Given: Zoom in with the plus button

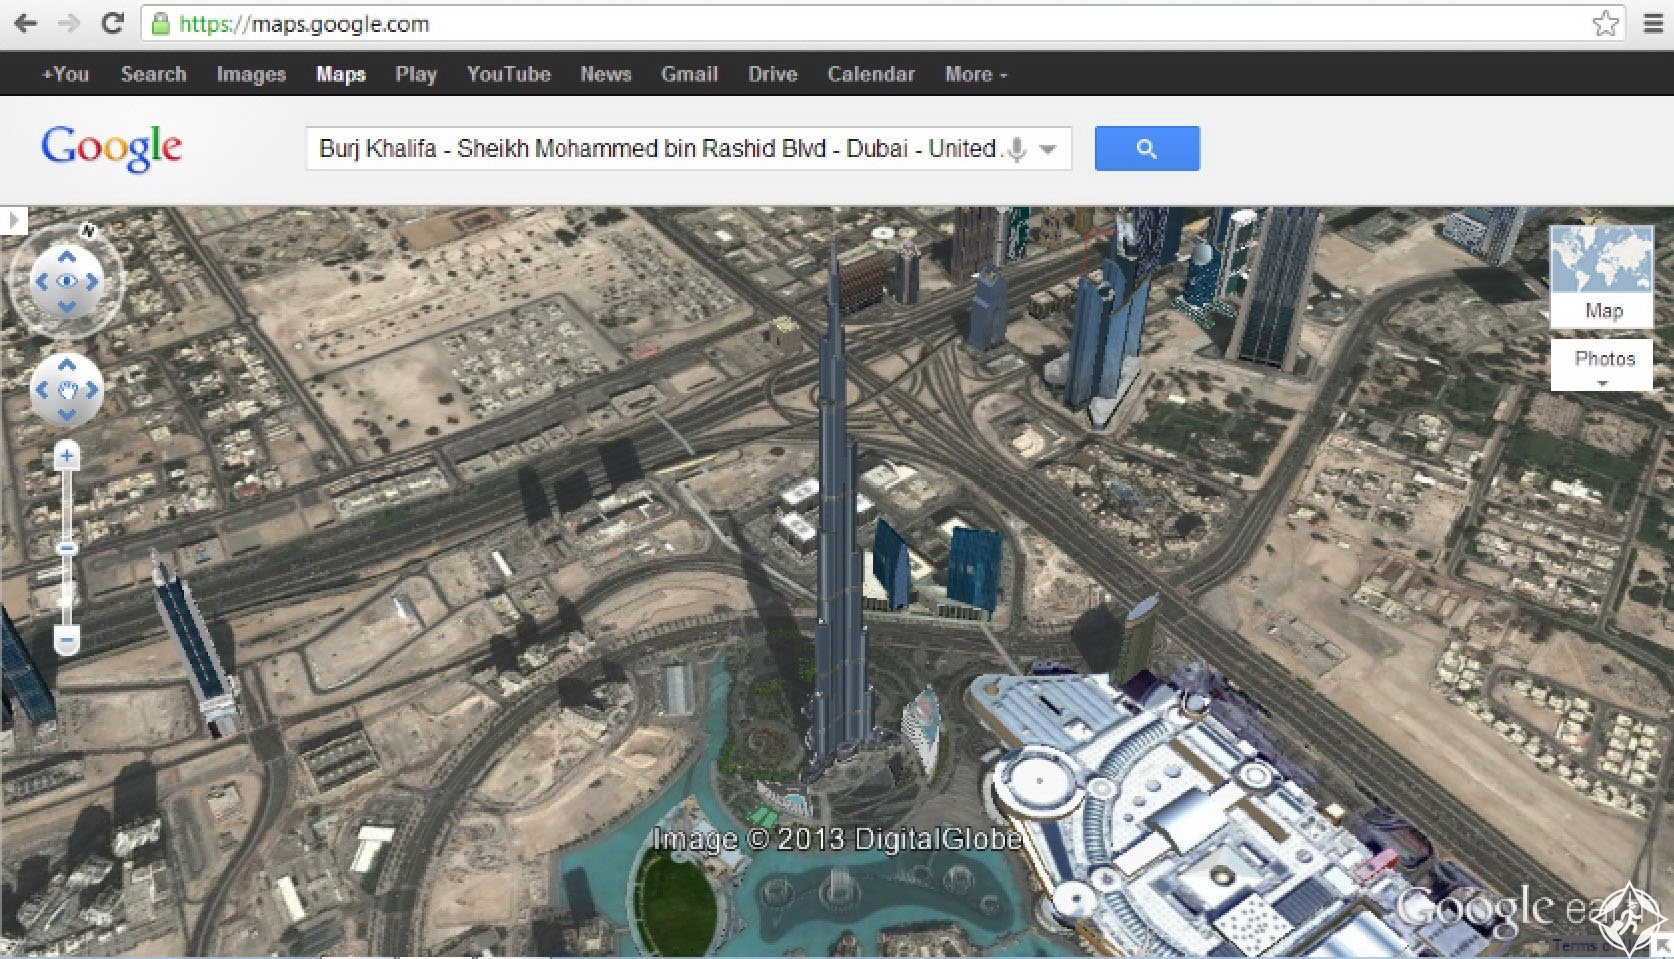Looking at the screenshot, I should [x=67, y=457].
